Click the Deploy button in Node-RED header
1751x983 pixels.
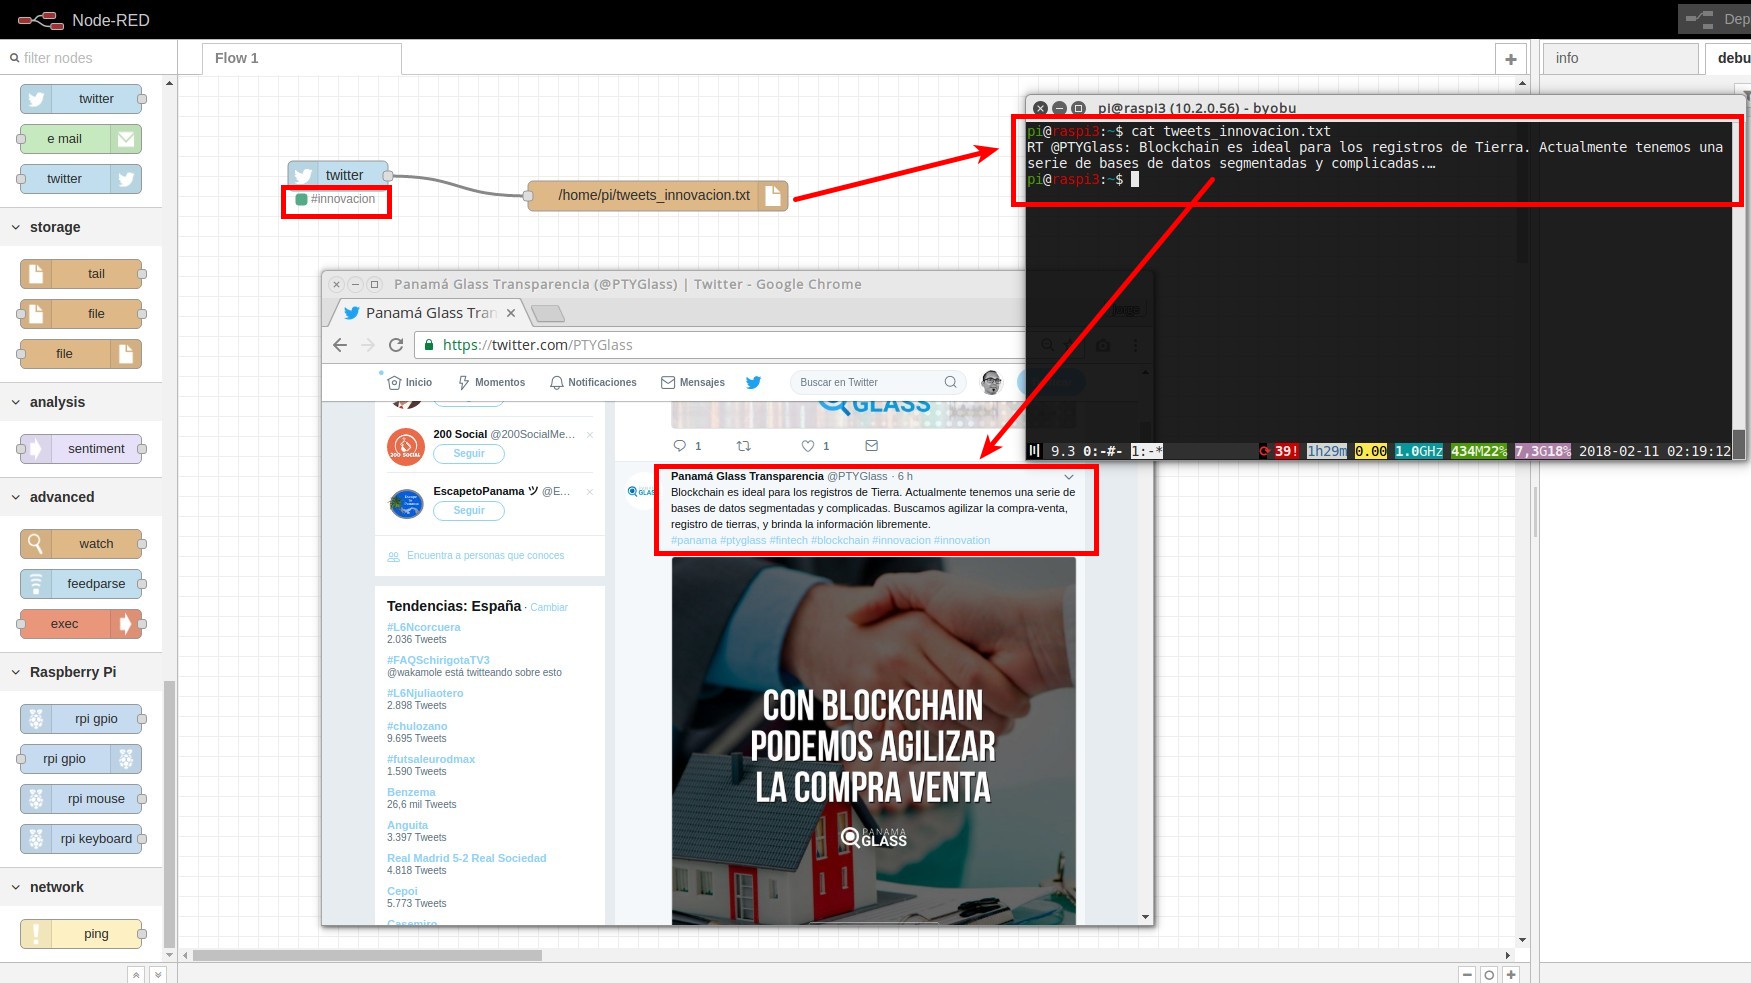point(1715,19)
